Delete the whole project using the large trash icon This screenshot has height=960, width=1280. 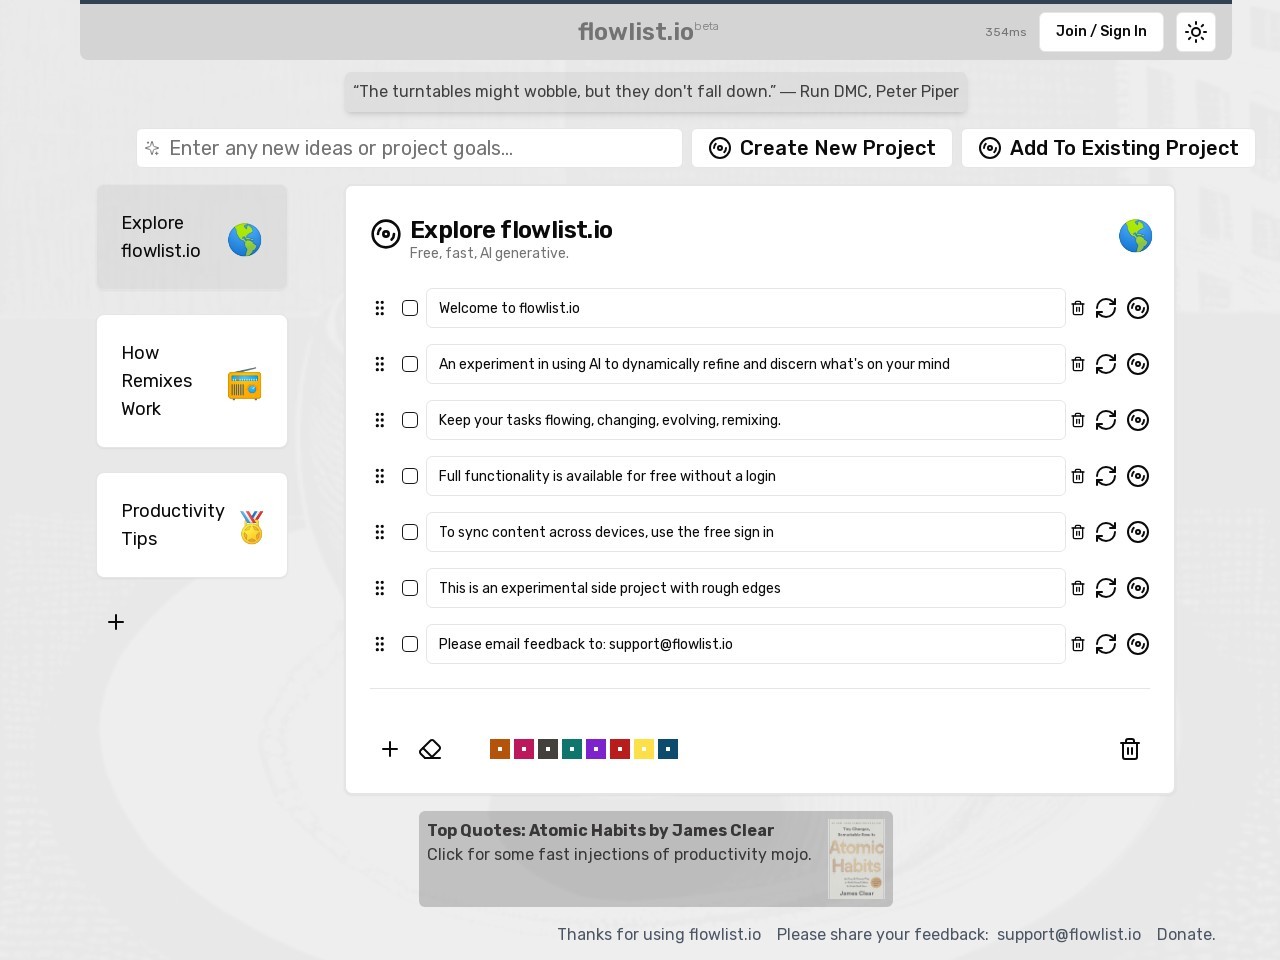(x=1130, y=749)
